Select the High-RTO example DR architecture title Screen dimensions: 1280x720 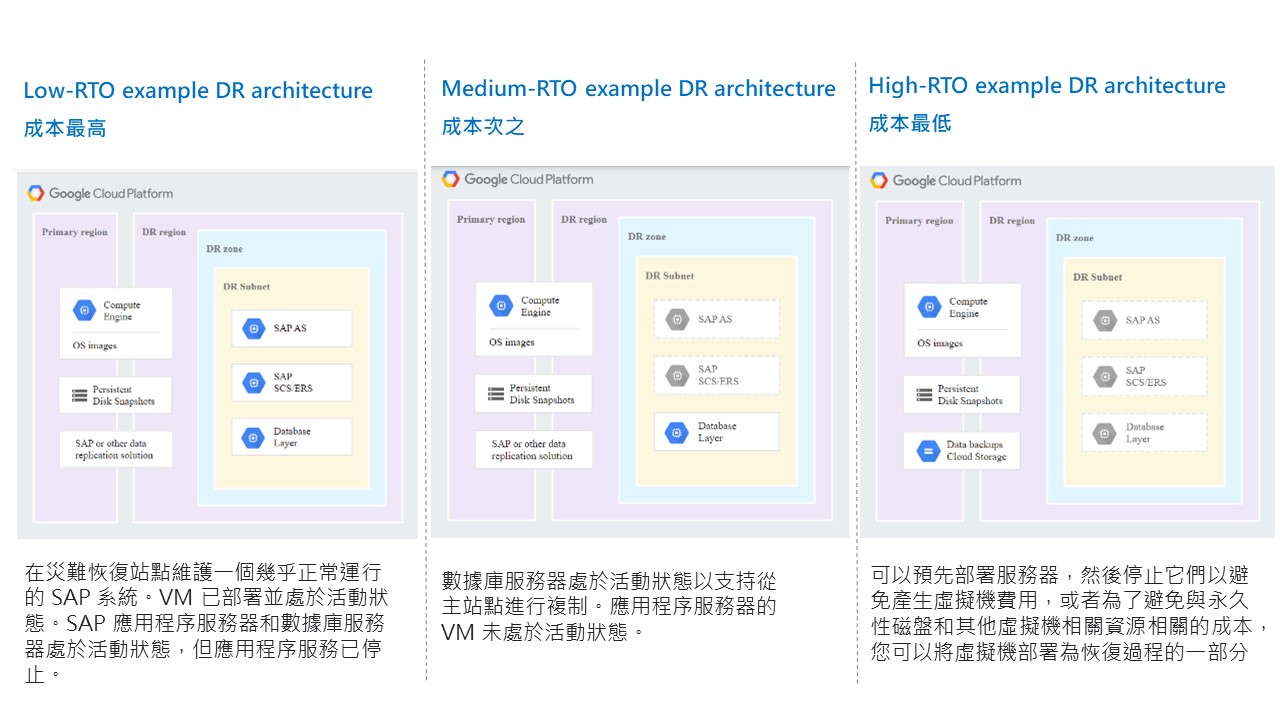pos(1046,85)
